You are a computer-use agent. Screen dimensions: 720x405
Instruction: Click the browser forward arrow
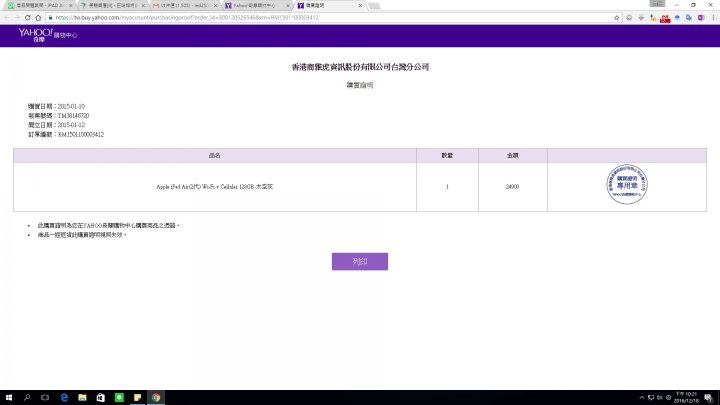tap(17, 17)
